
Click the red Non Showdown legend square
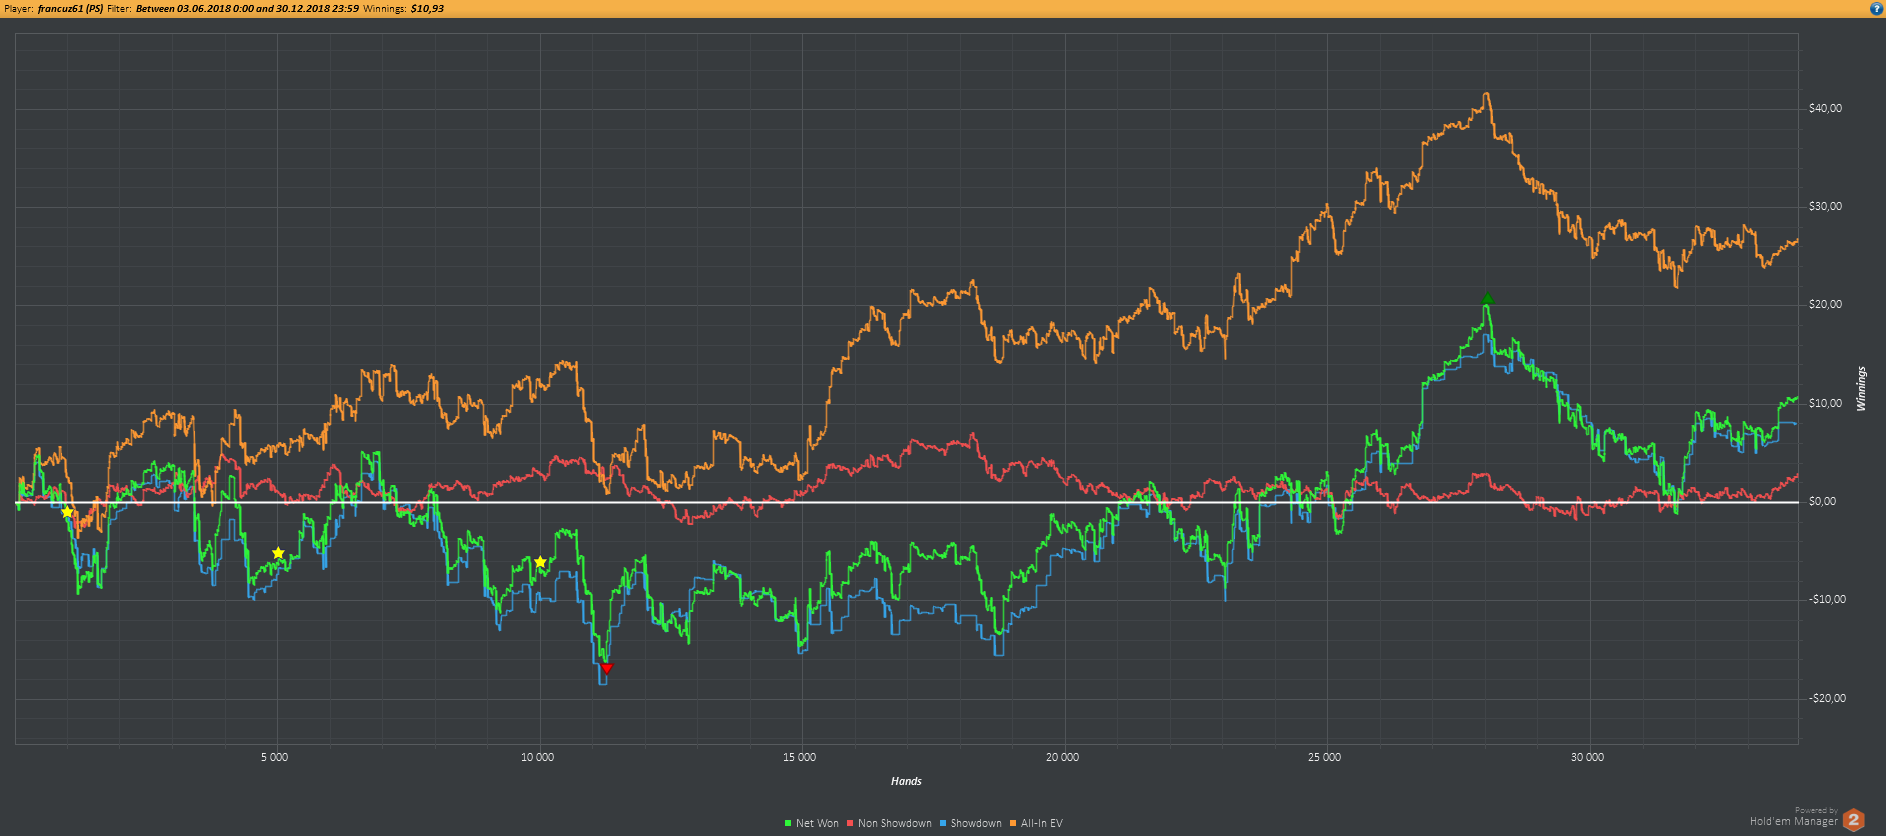[850, 823]
